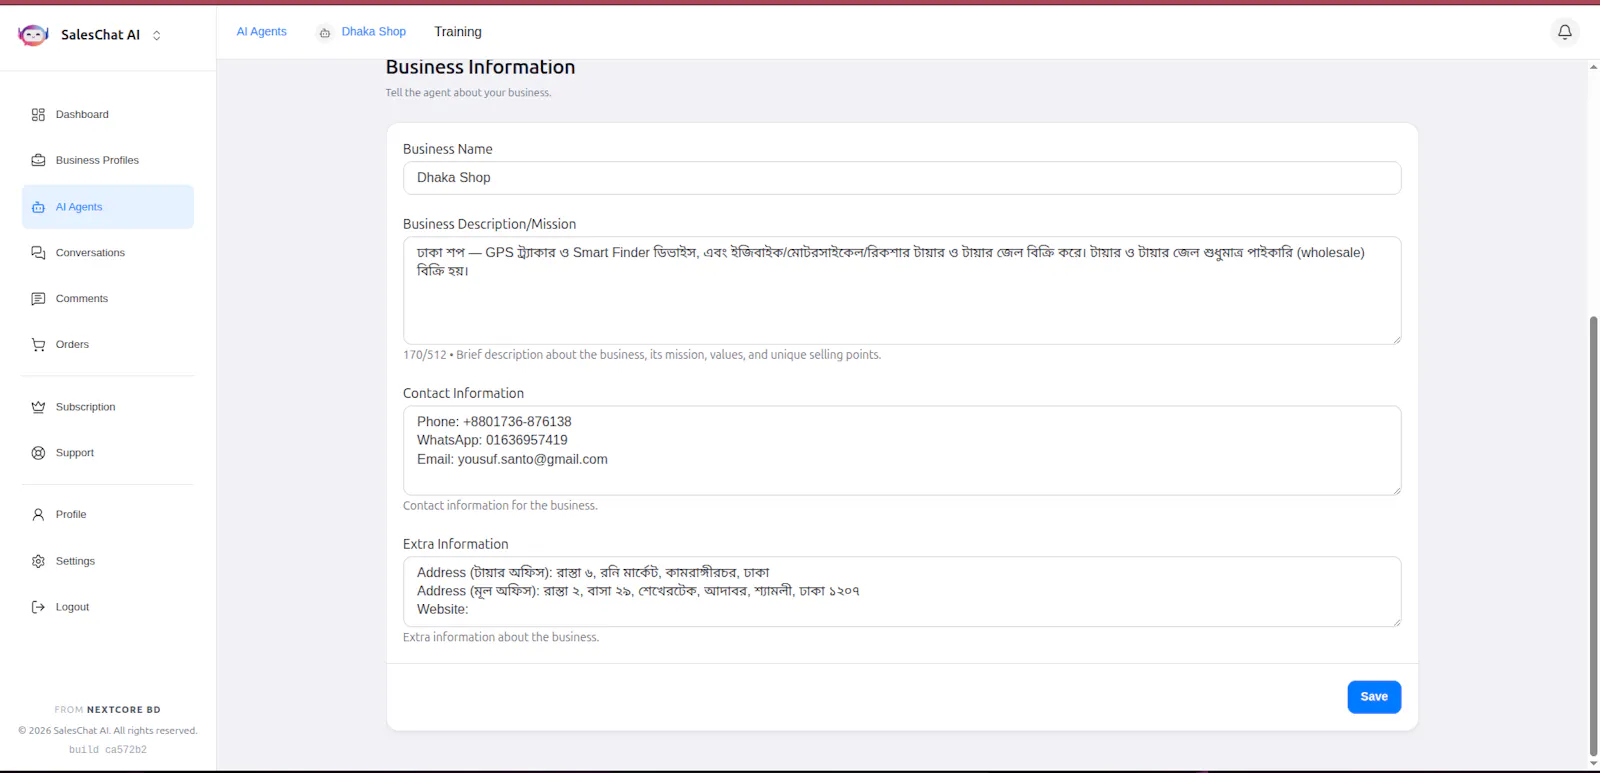The image size is (1600, 773).
Task: Click the AI Agents robot icon in sidebar
Action: 38,207
